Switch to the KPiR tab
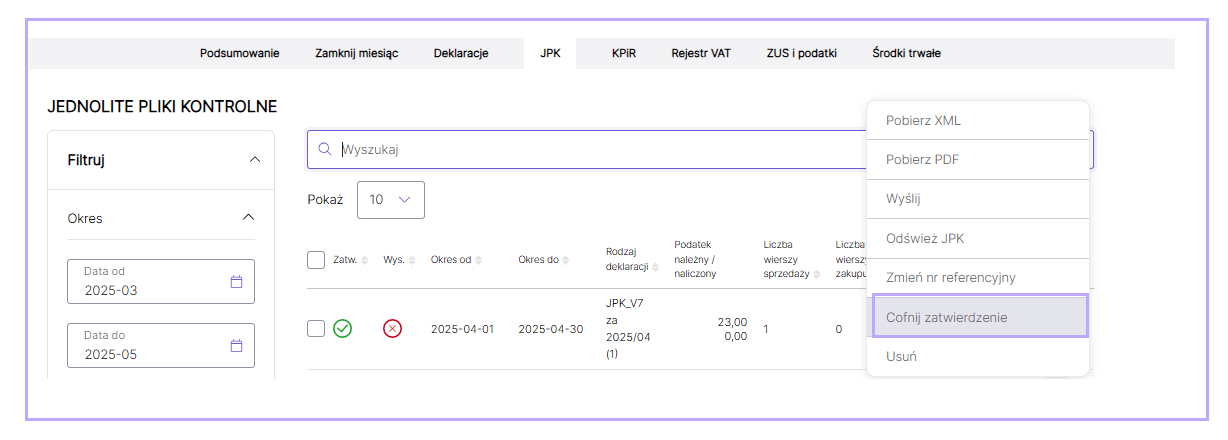 tap(625, 53)
